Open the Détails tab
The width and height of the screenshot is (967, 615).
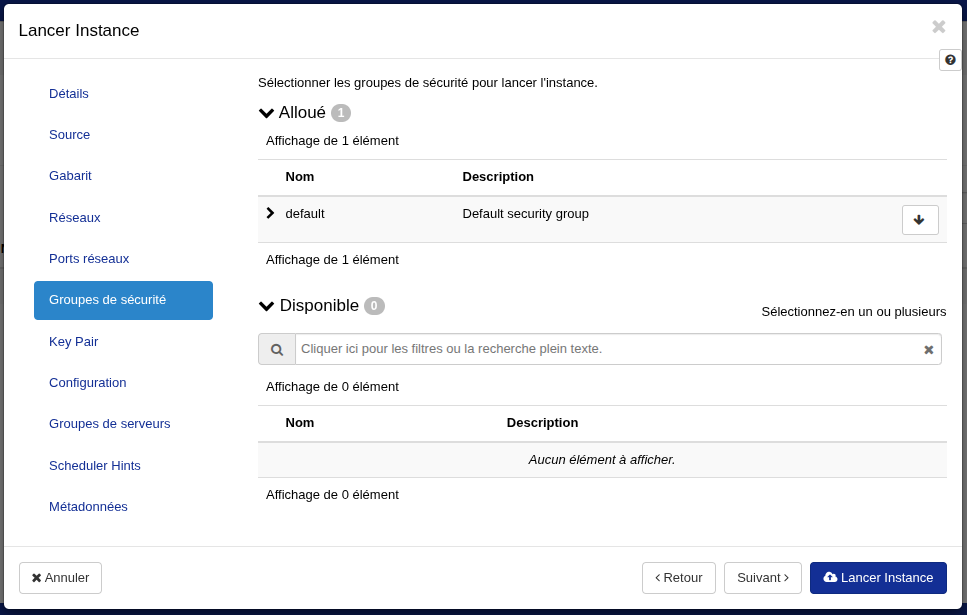click(x=69, y=94)
